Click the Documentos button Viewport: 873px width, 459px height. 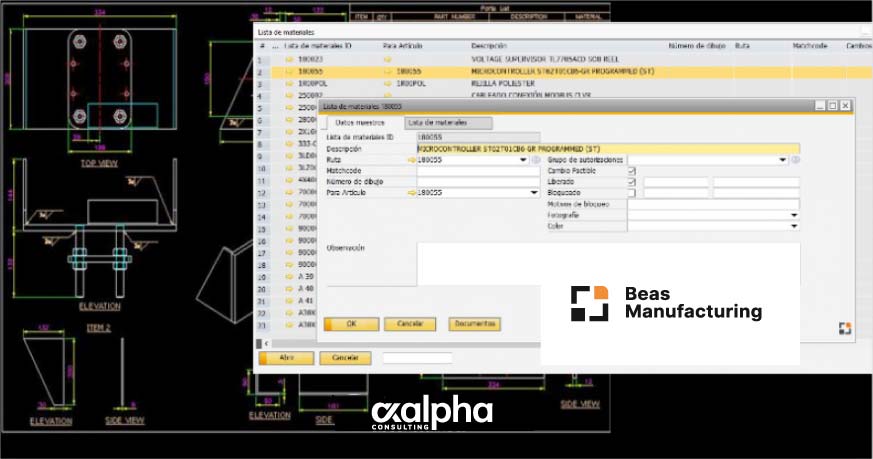click(474, 324)
